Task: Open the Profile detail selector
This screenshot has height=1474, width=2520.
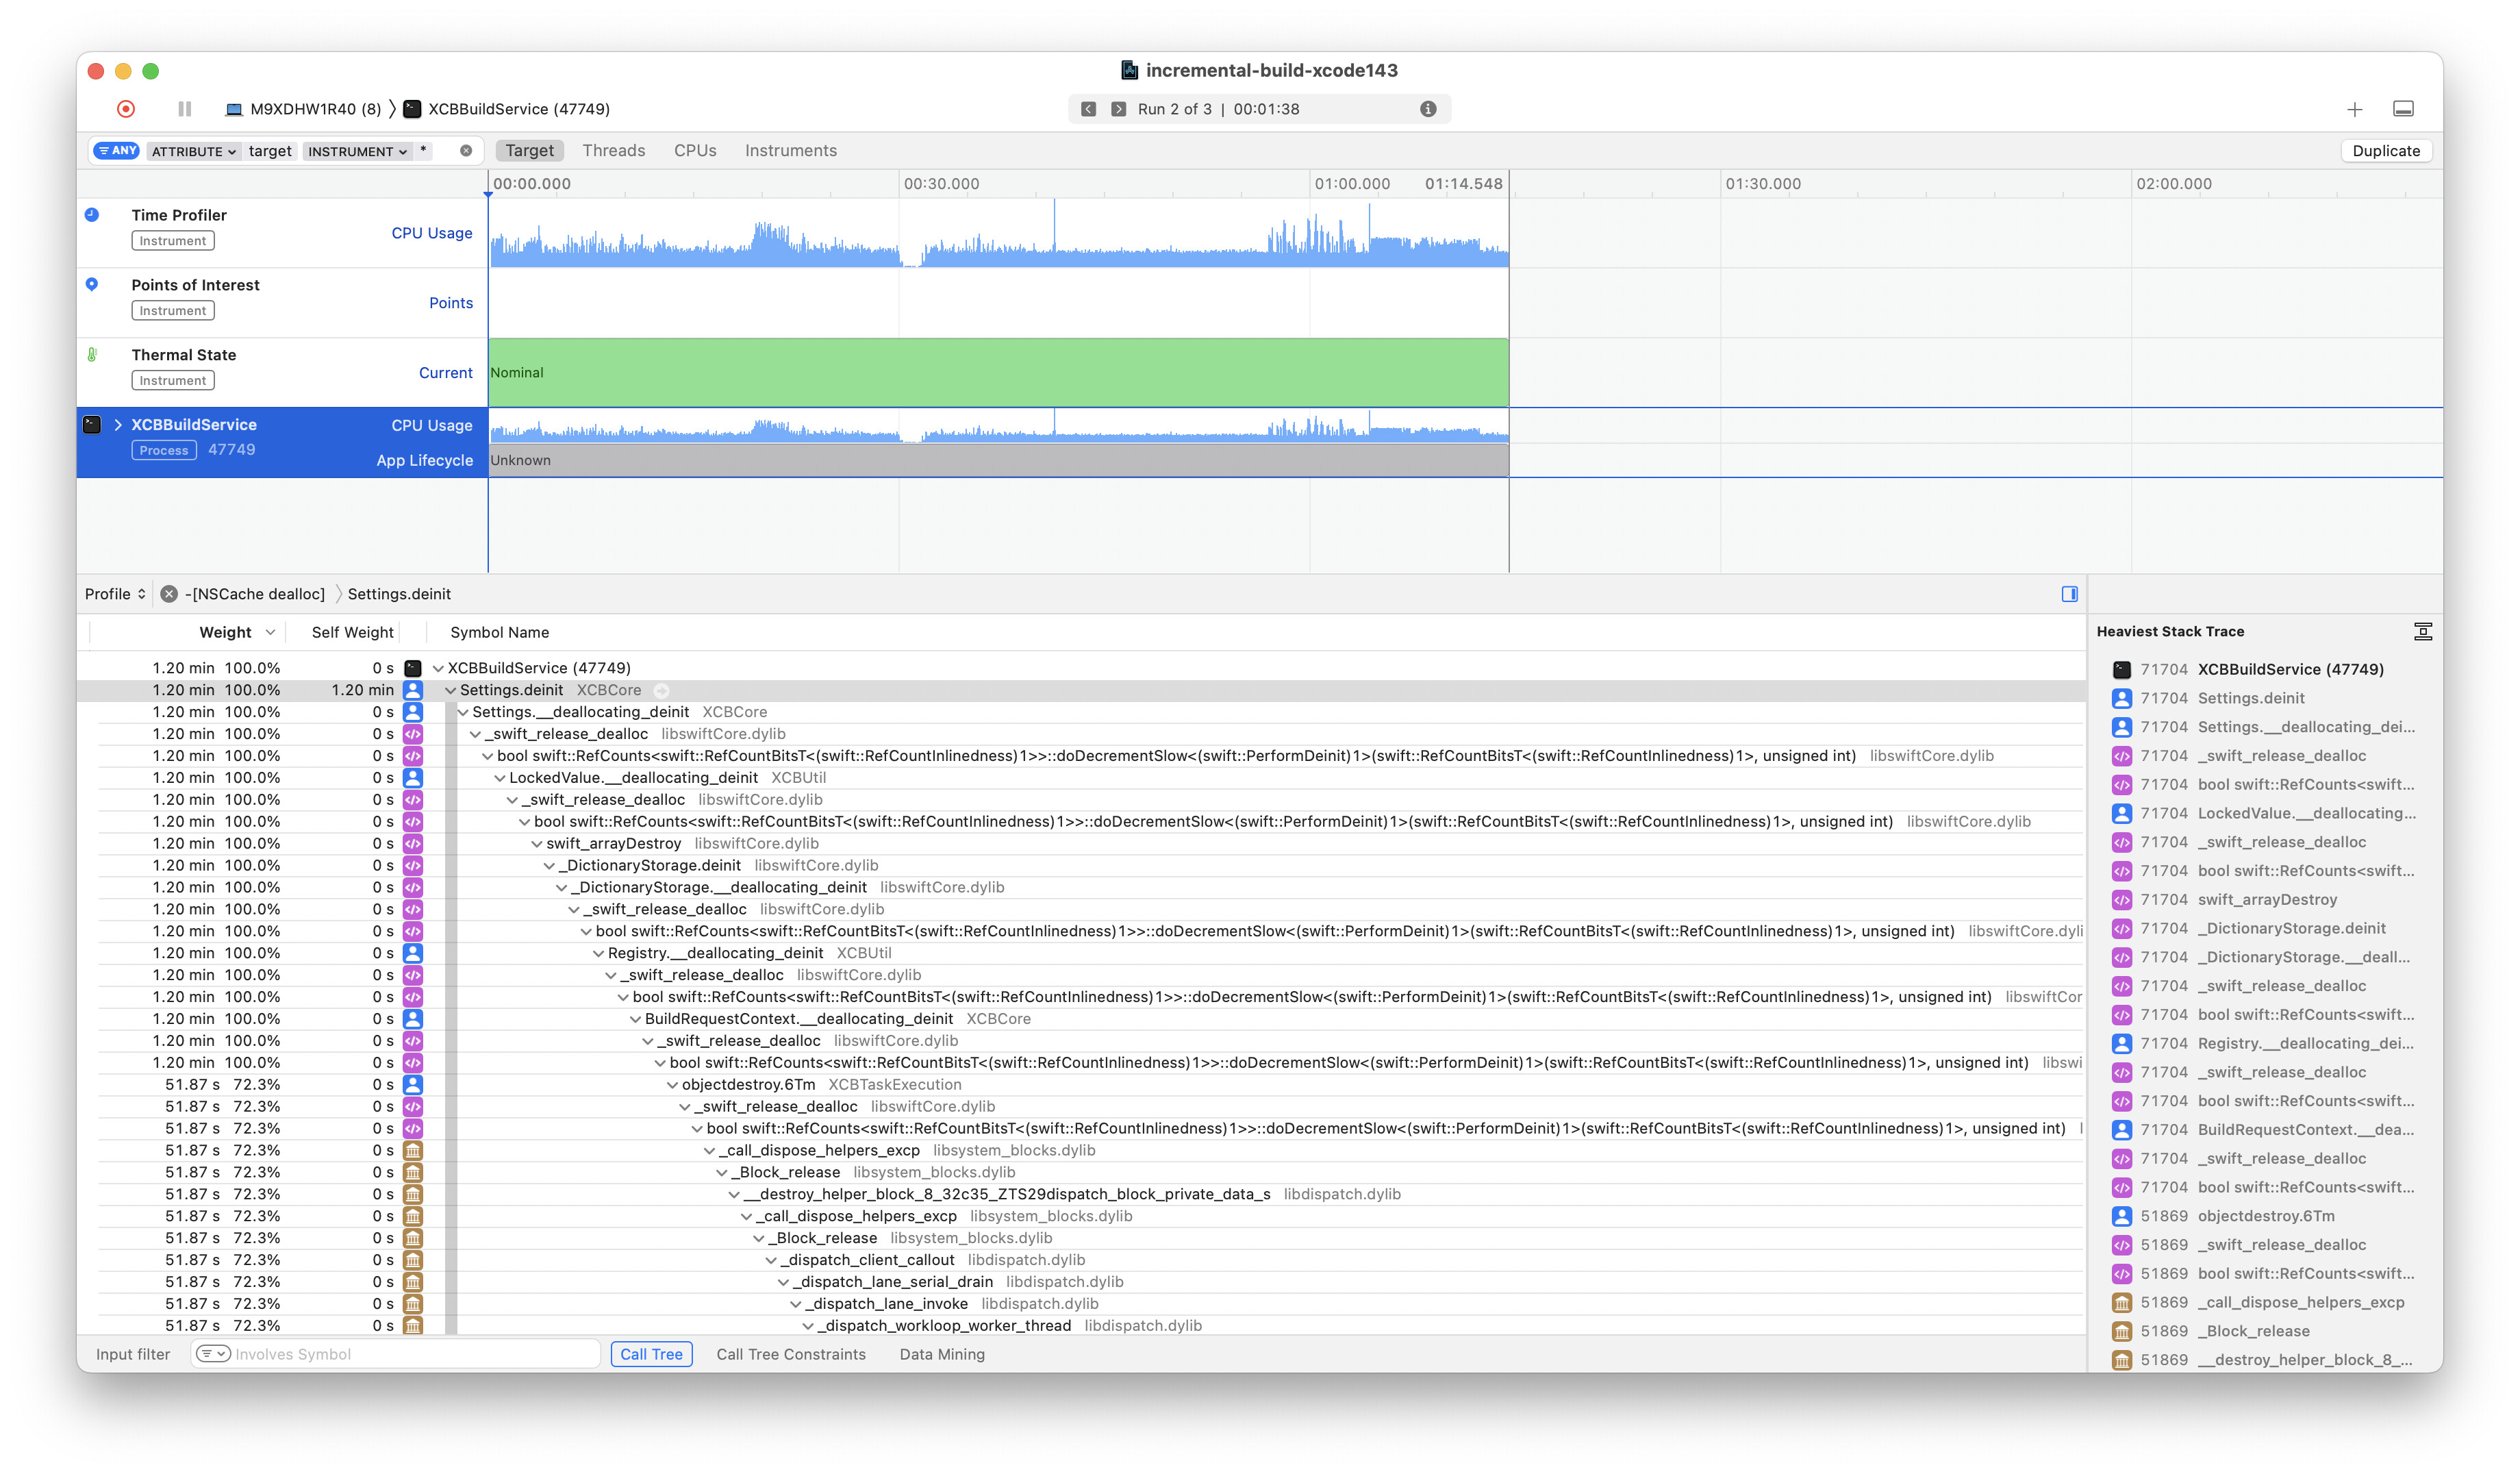Action: (115, 594)
